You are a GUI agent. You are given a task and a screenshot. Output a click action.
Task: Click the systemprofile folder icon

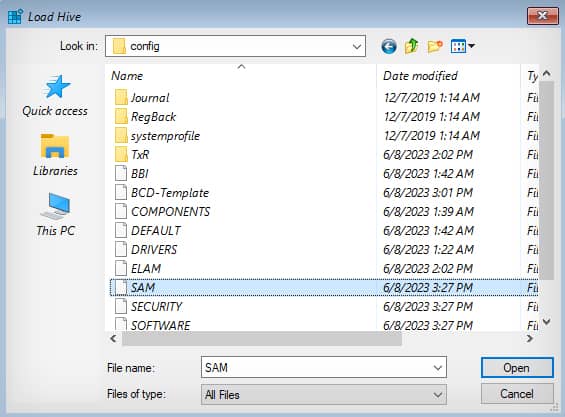click(121, 136)
